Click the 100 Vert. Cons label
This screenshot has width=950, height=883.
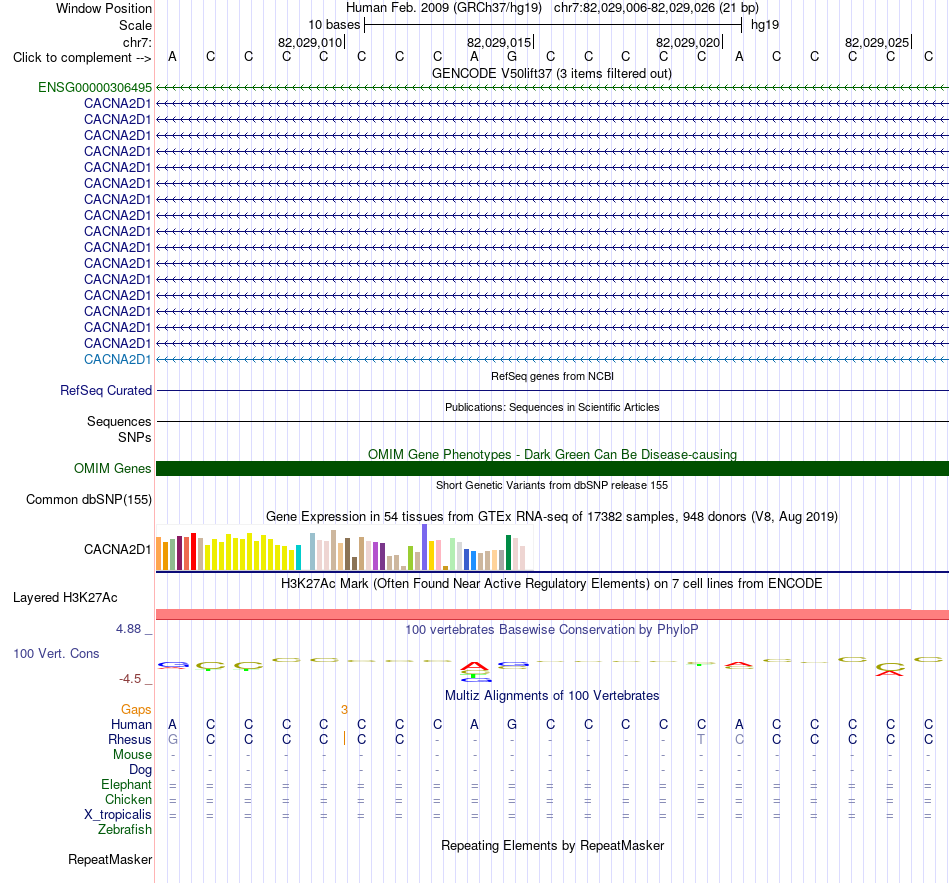(x=56, y=653)
